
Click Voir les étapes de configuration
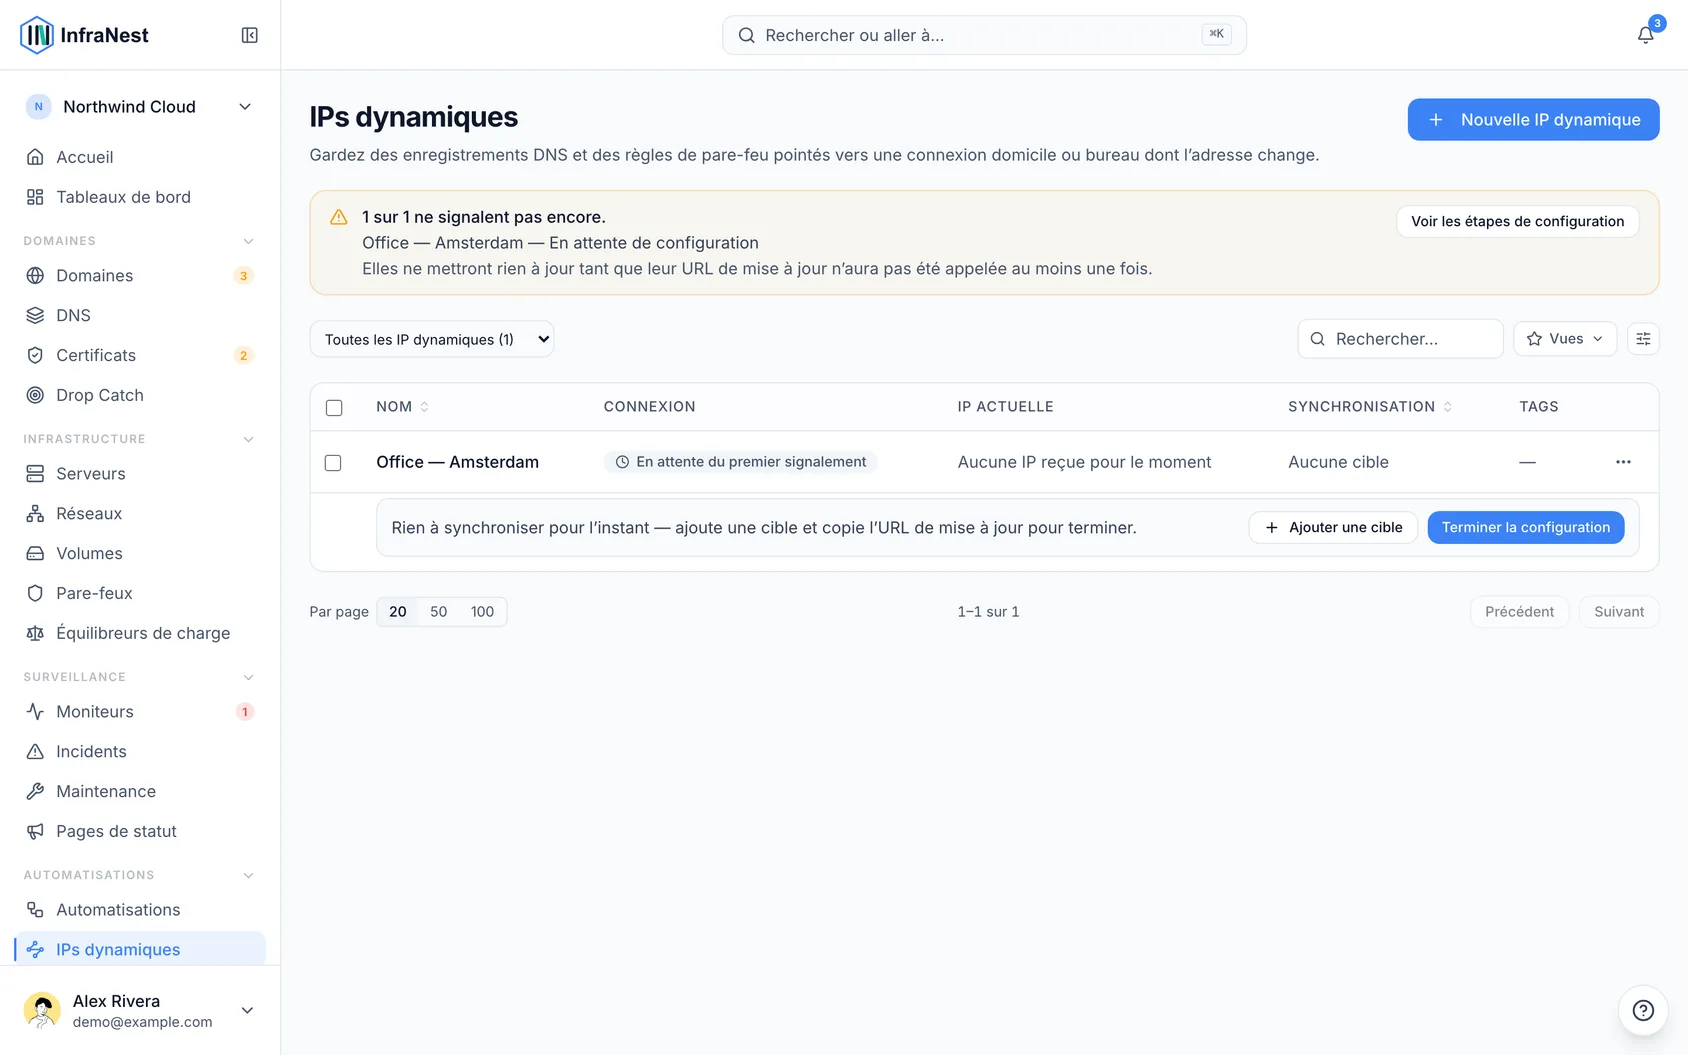click(x=1517, y=221)
